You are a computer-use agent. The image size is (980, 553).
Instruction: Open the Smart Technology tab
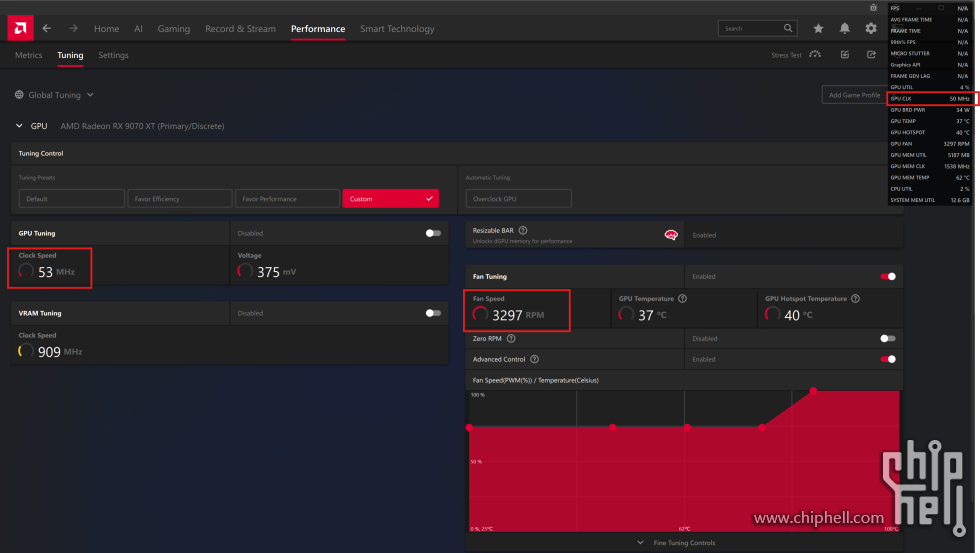(397, 29)
